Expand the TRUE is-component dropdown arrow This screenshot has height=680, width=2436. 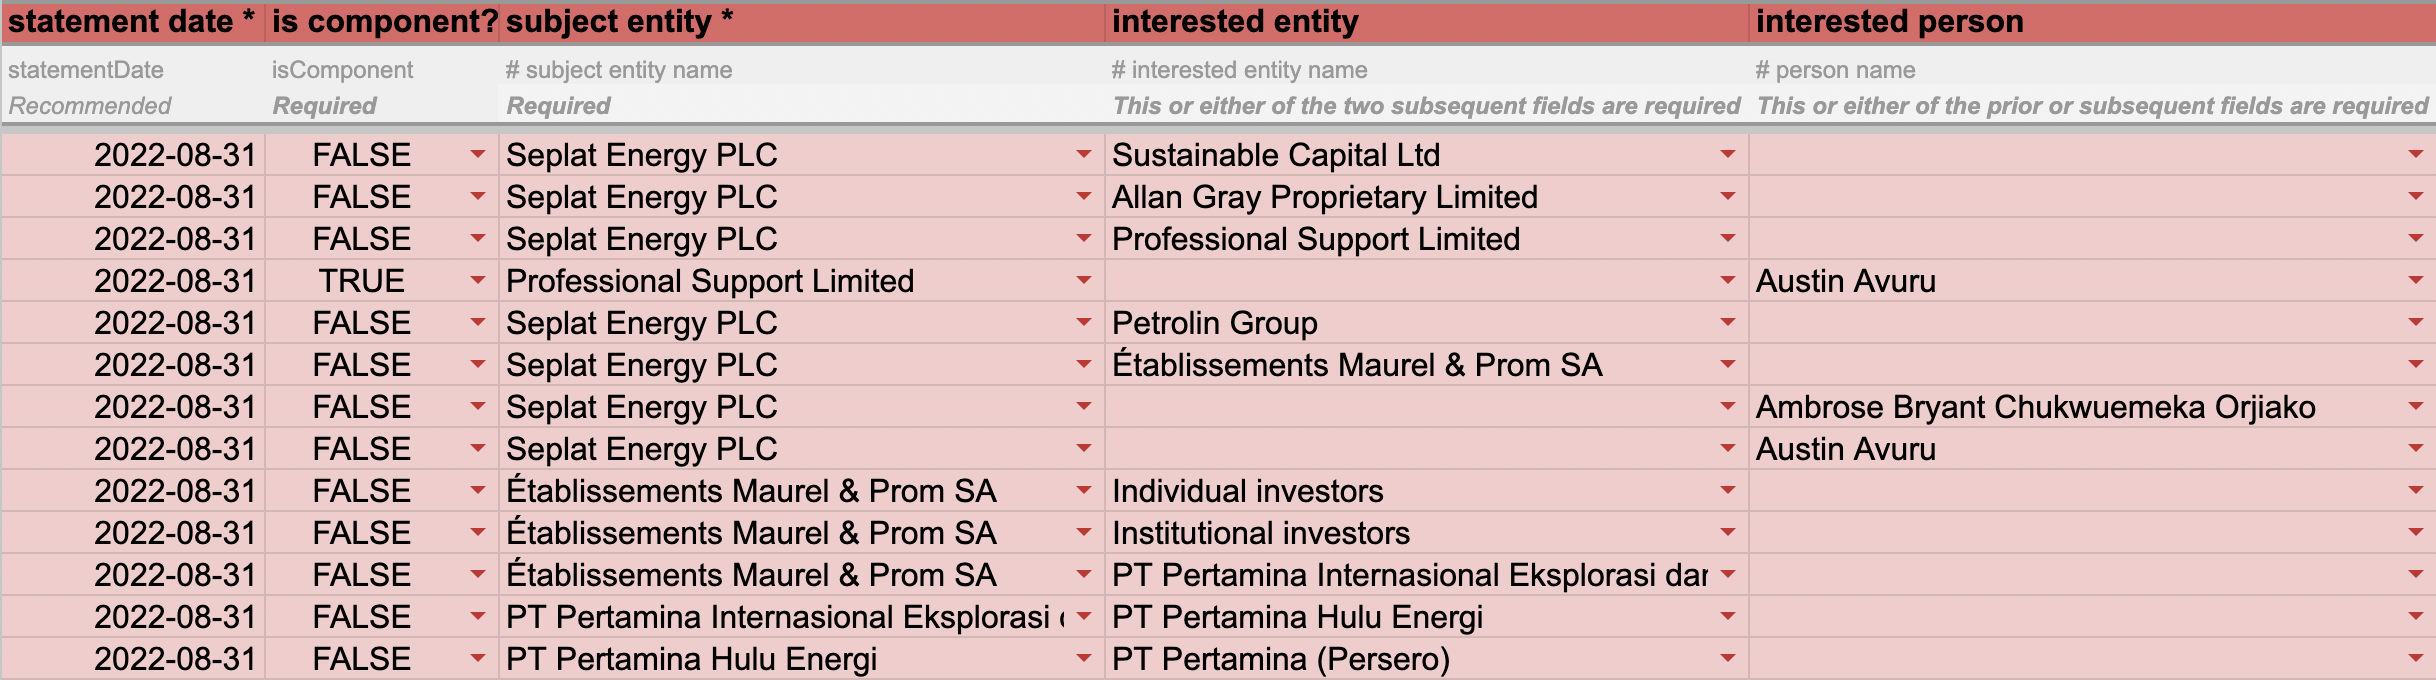pos(478,281)
